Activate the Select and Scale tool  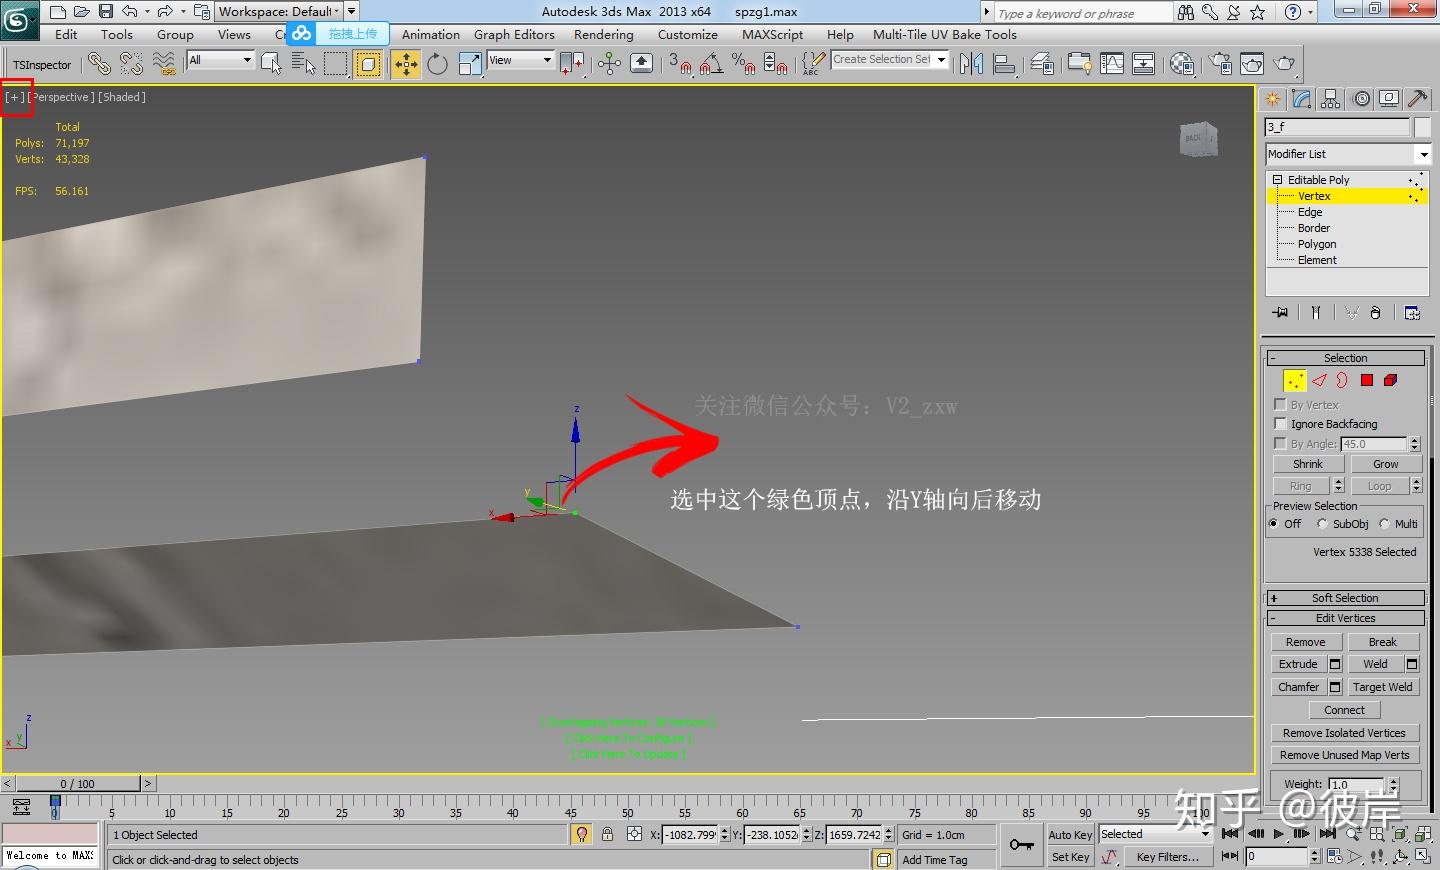(x=469, y=64)
